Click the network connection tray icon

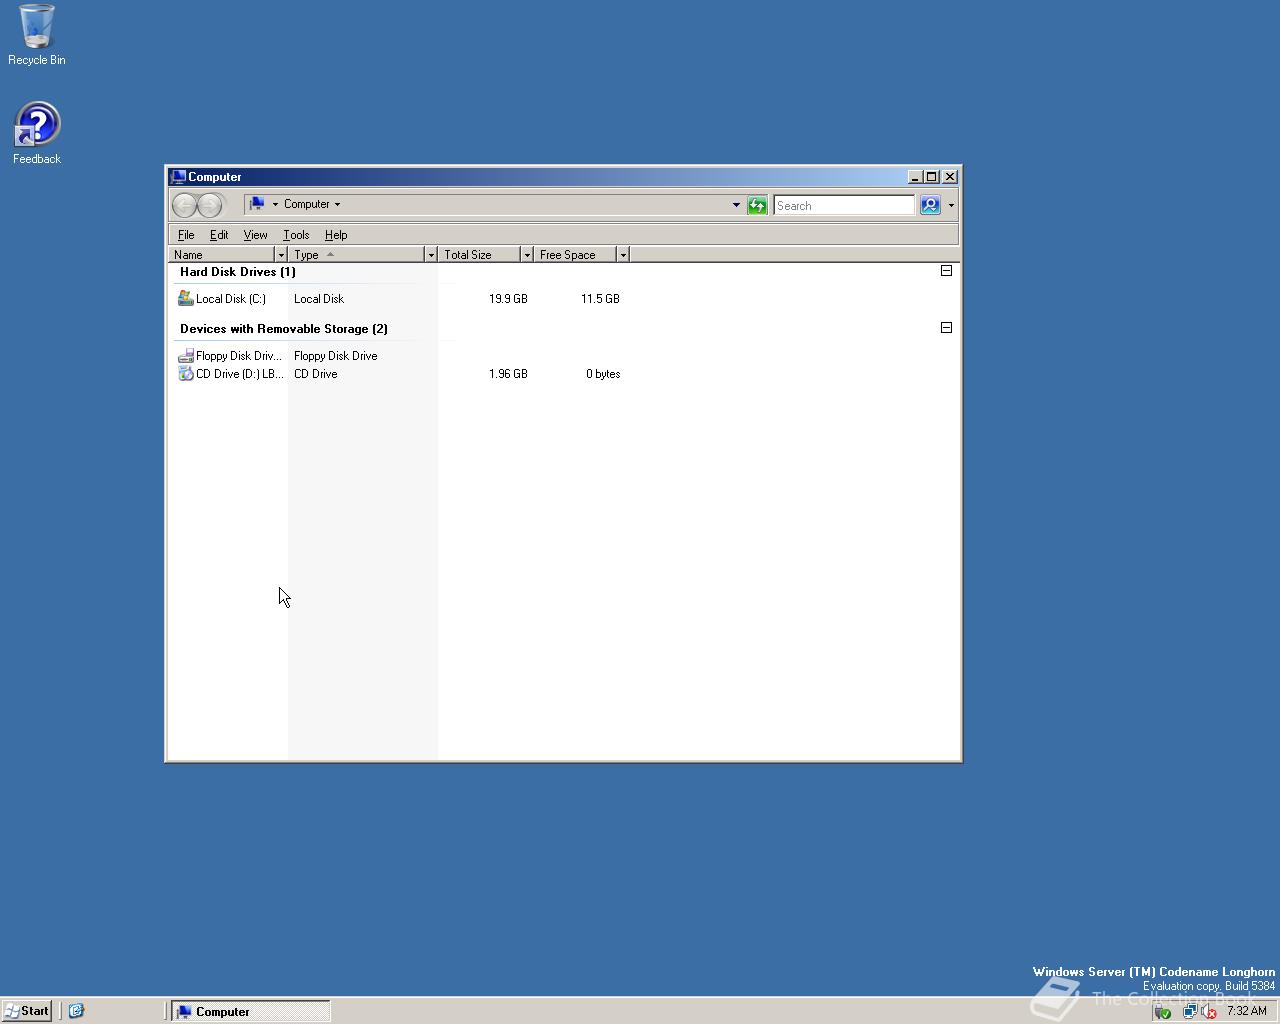tap(1189, 1011)
